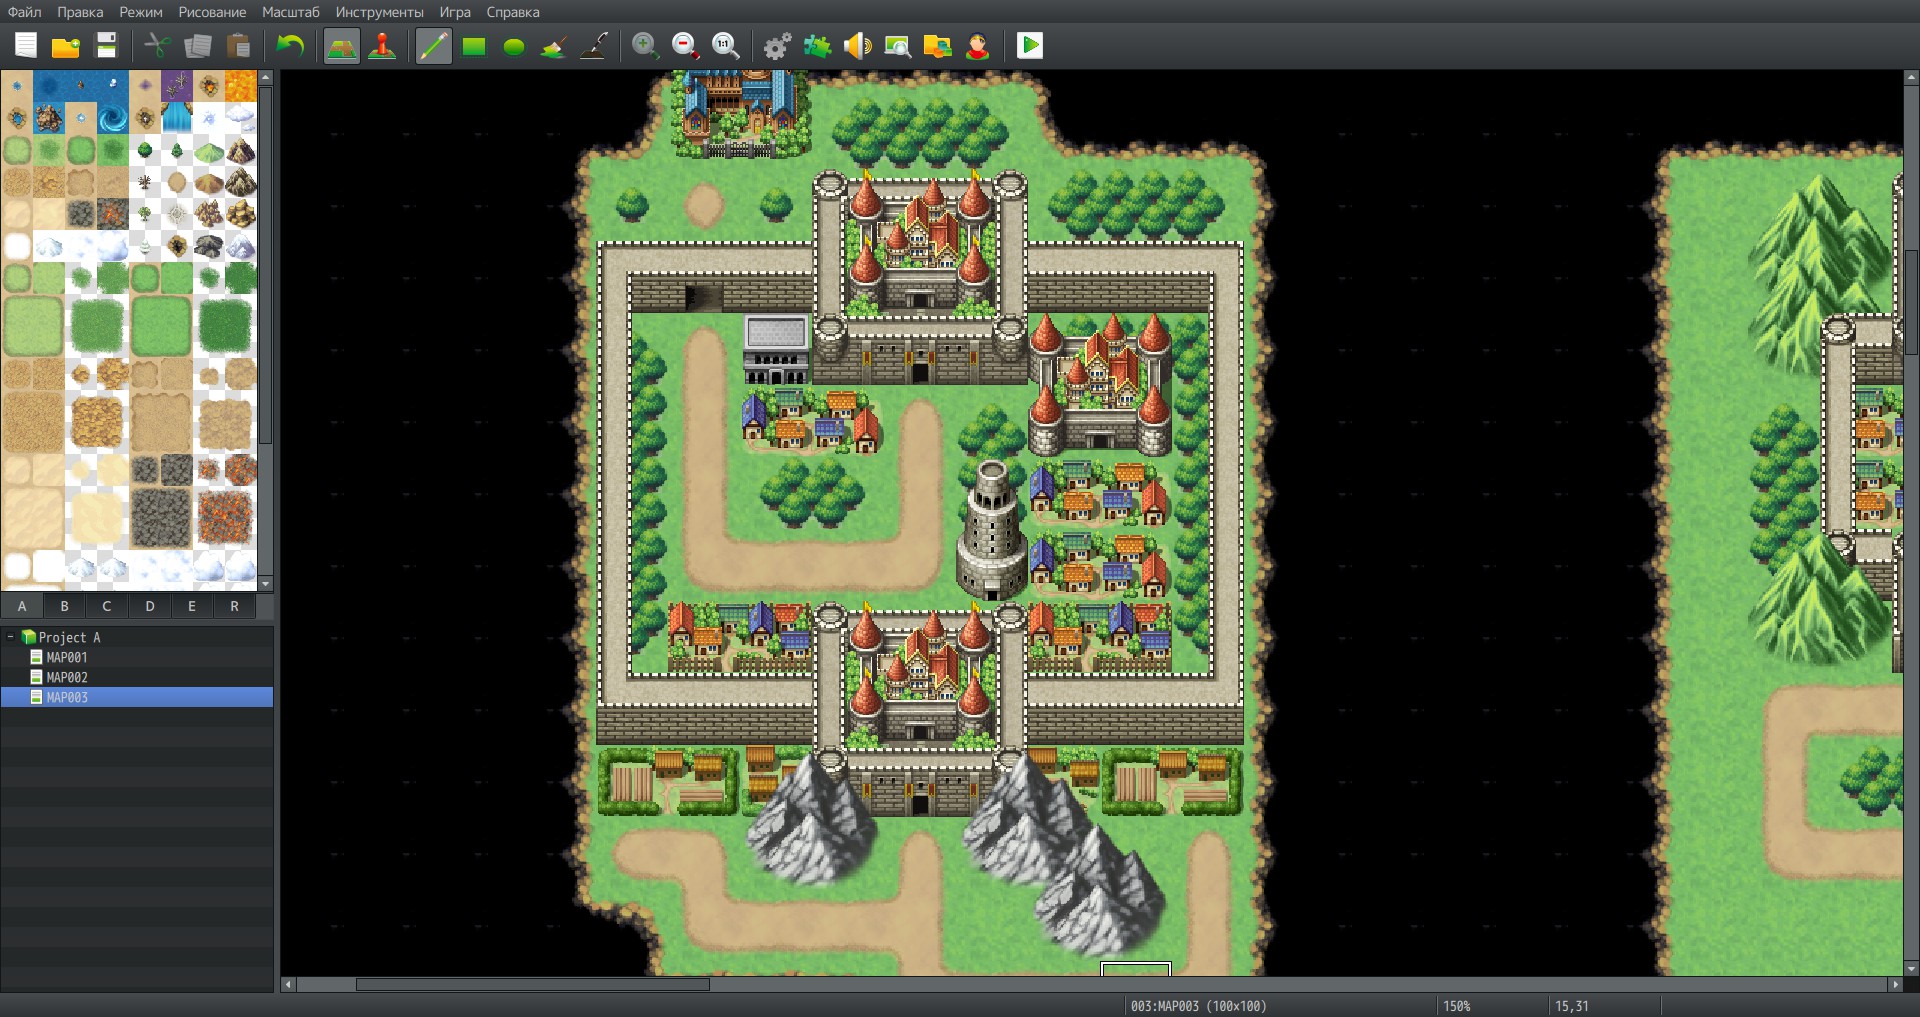Cut the selection using the scissors icon
The image size is (1920, 1017).
(x=157, y=46)
